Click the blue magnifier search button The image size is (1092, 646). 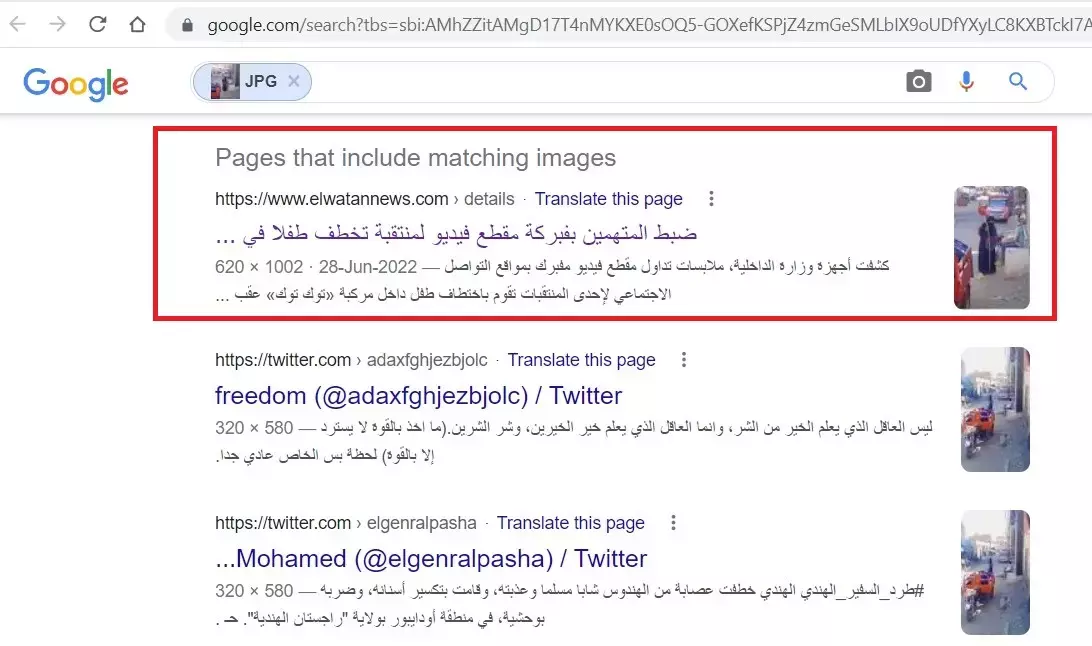click(1017, 81)
